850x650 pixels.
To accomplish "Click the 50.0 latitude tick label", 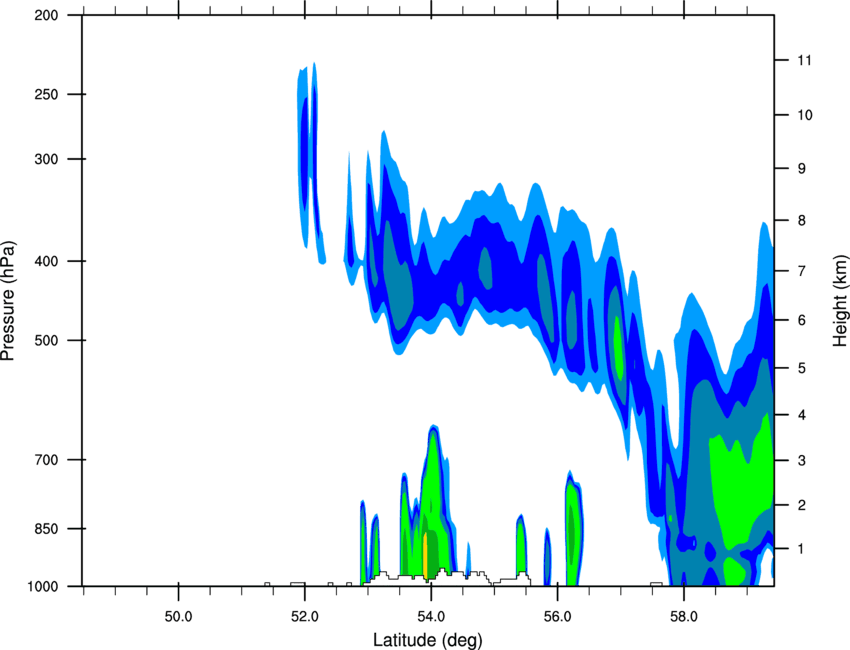I will tap(178, 617).
